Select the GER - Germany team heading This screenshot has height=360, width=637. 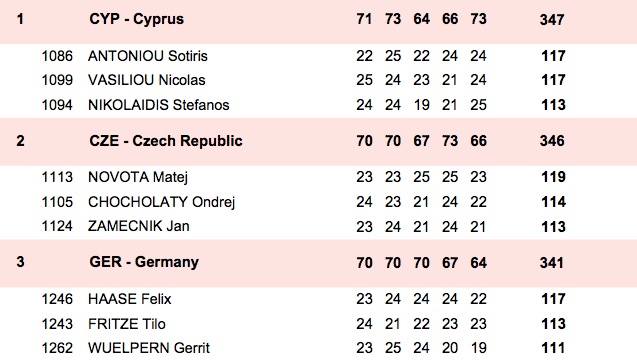[144, 262]
